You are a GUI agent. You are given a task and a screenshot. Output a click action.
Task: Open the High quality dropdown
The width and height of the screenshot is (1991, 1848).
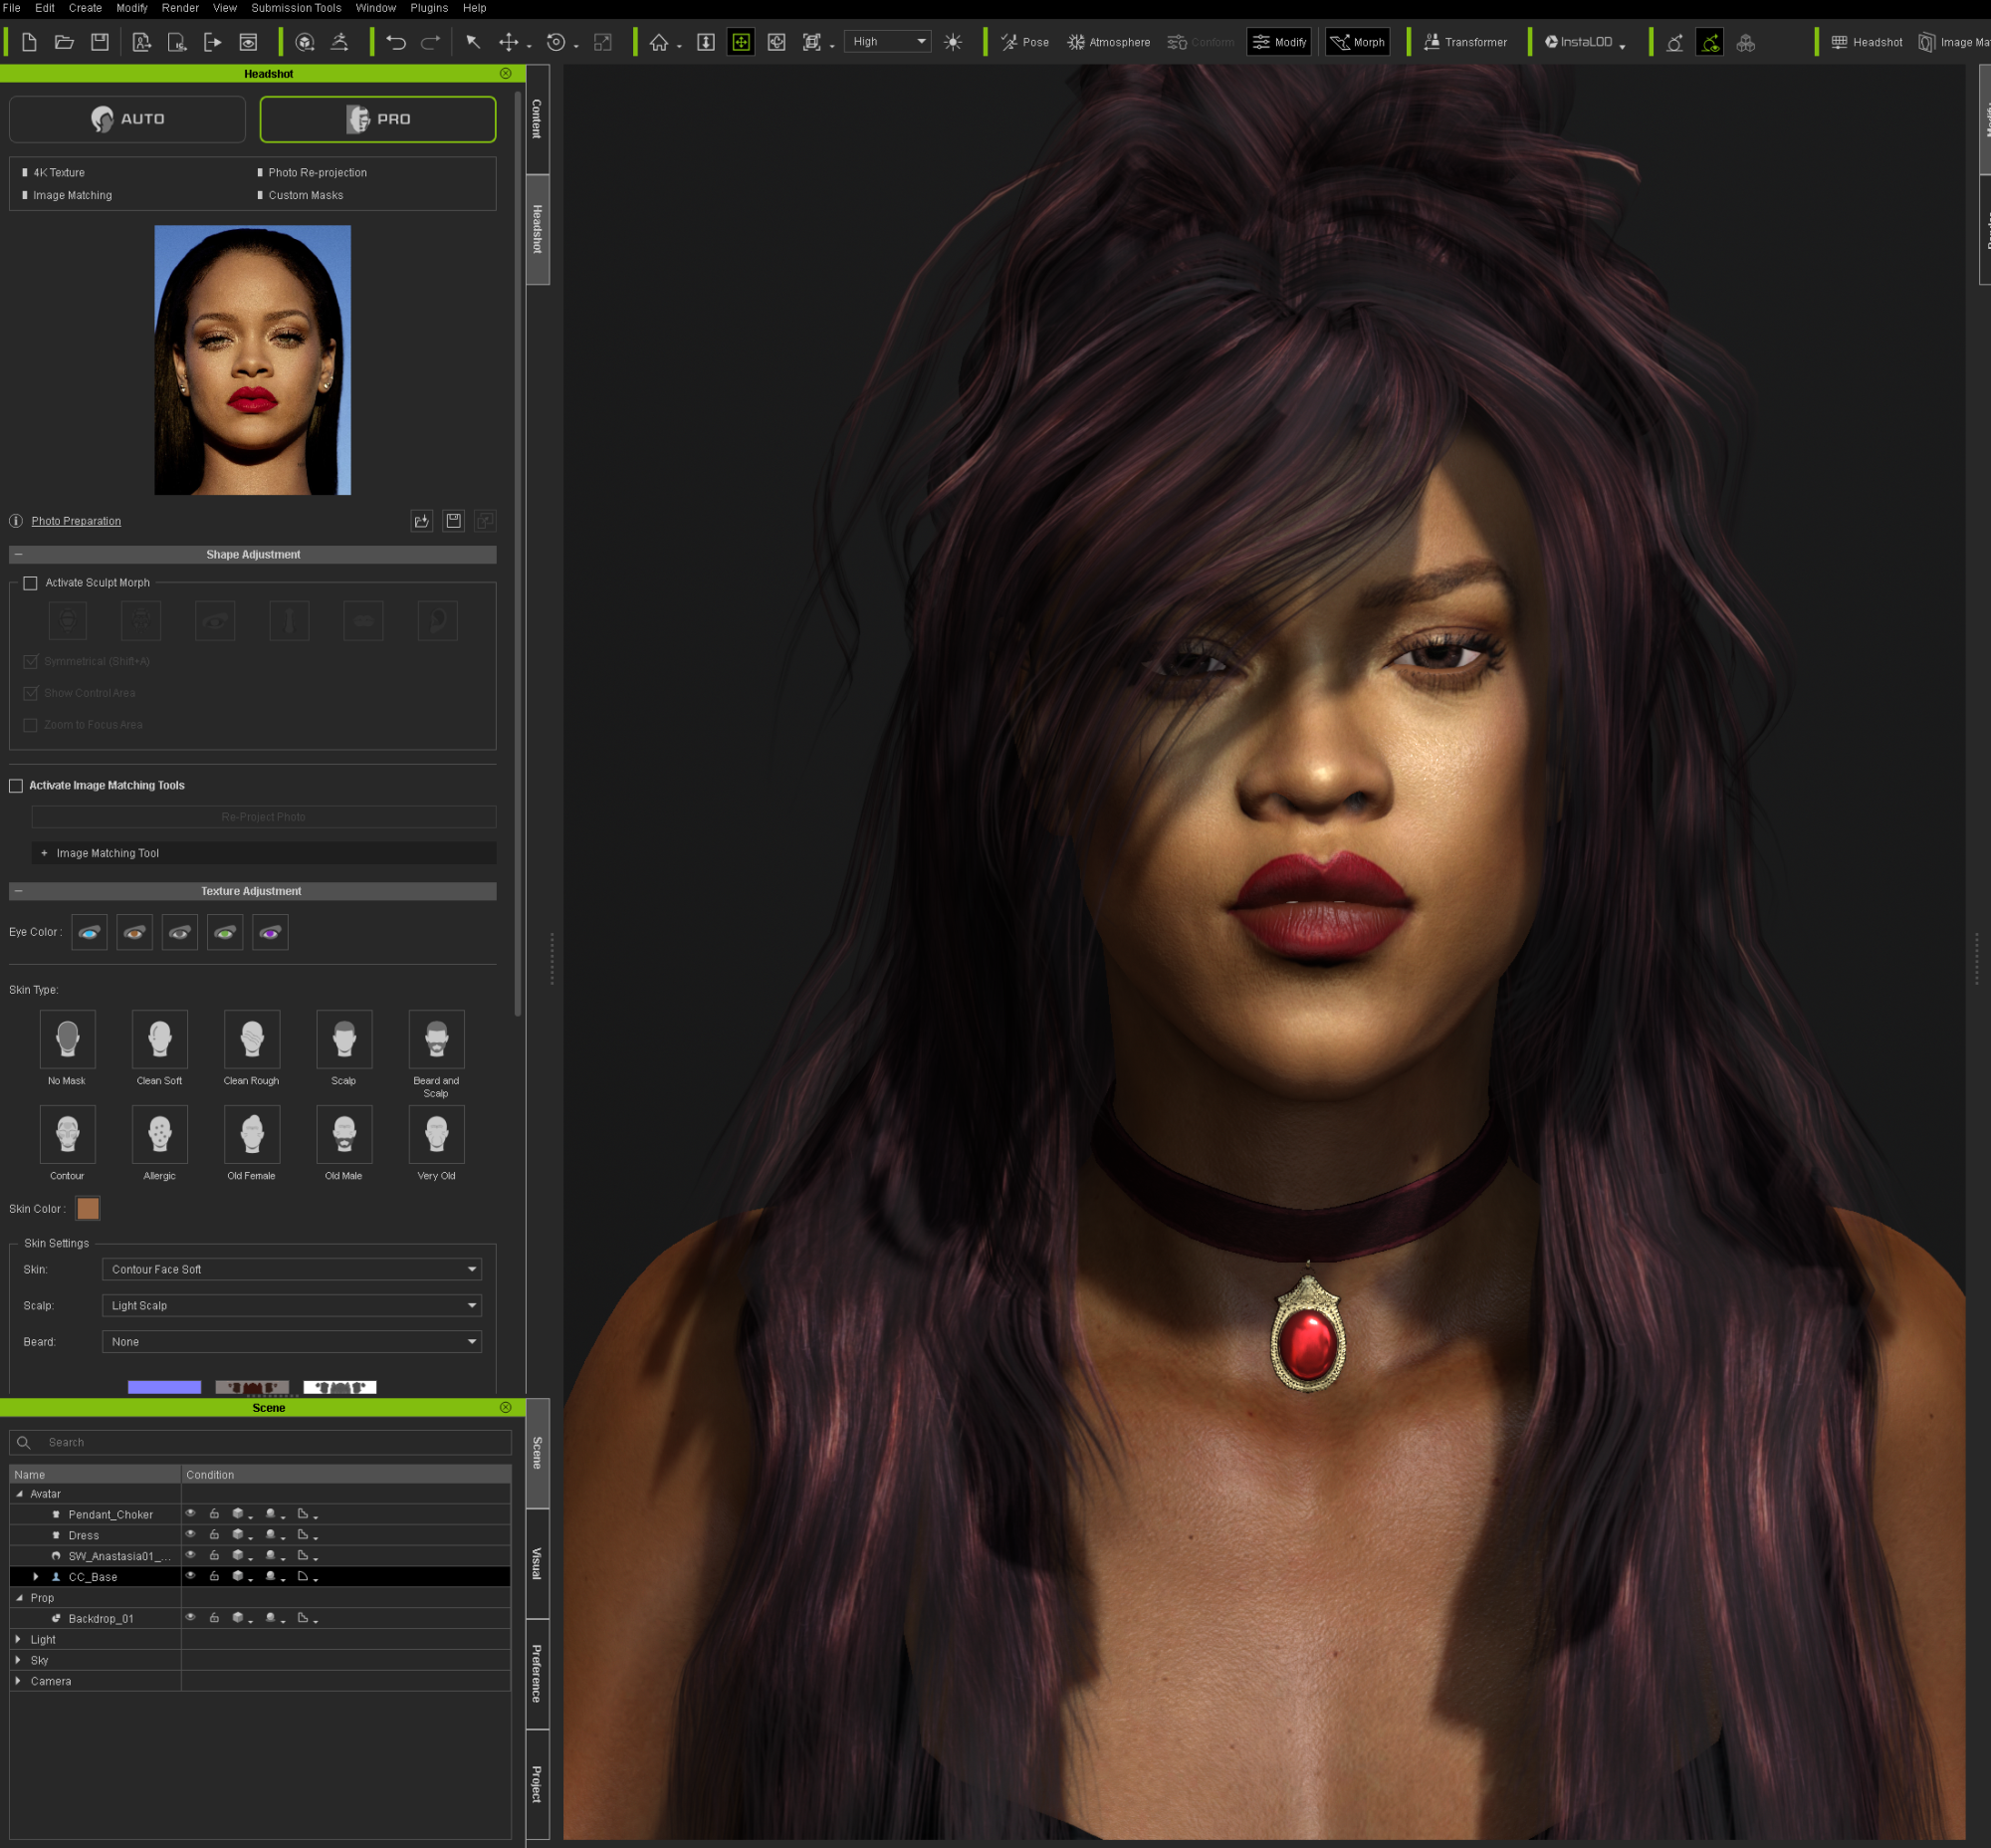pyautogui.click(x=888, y=42)
